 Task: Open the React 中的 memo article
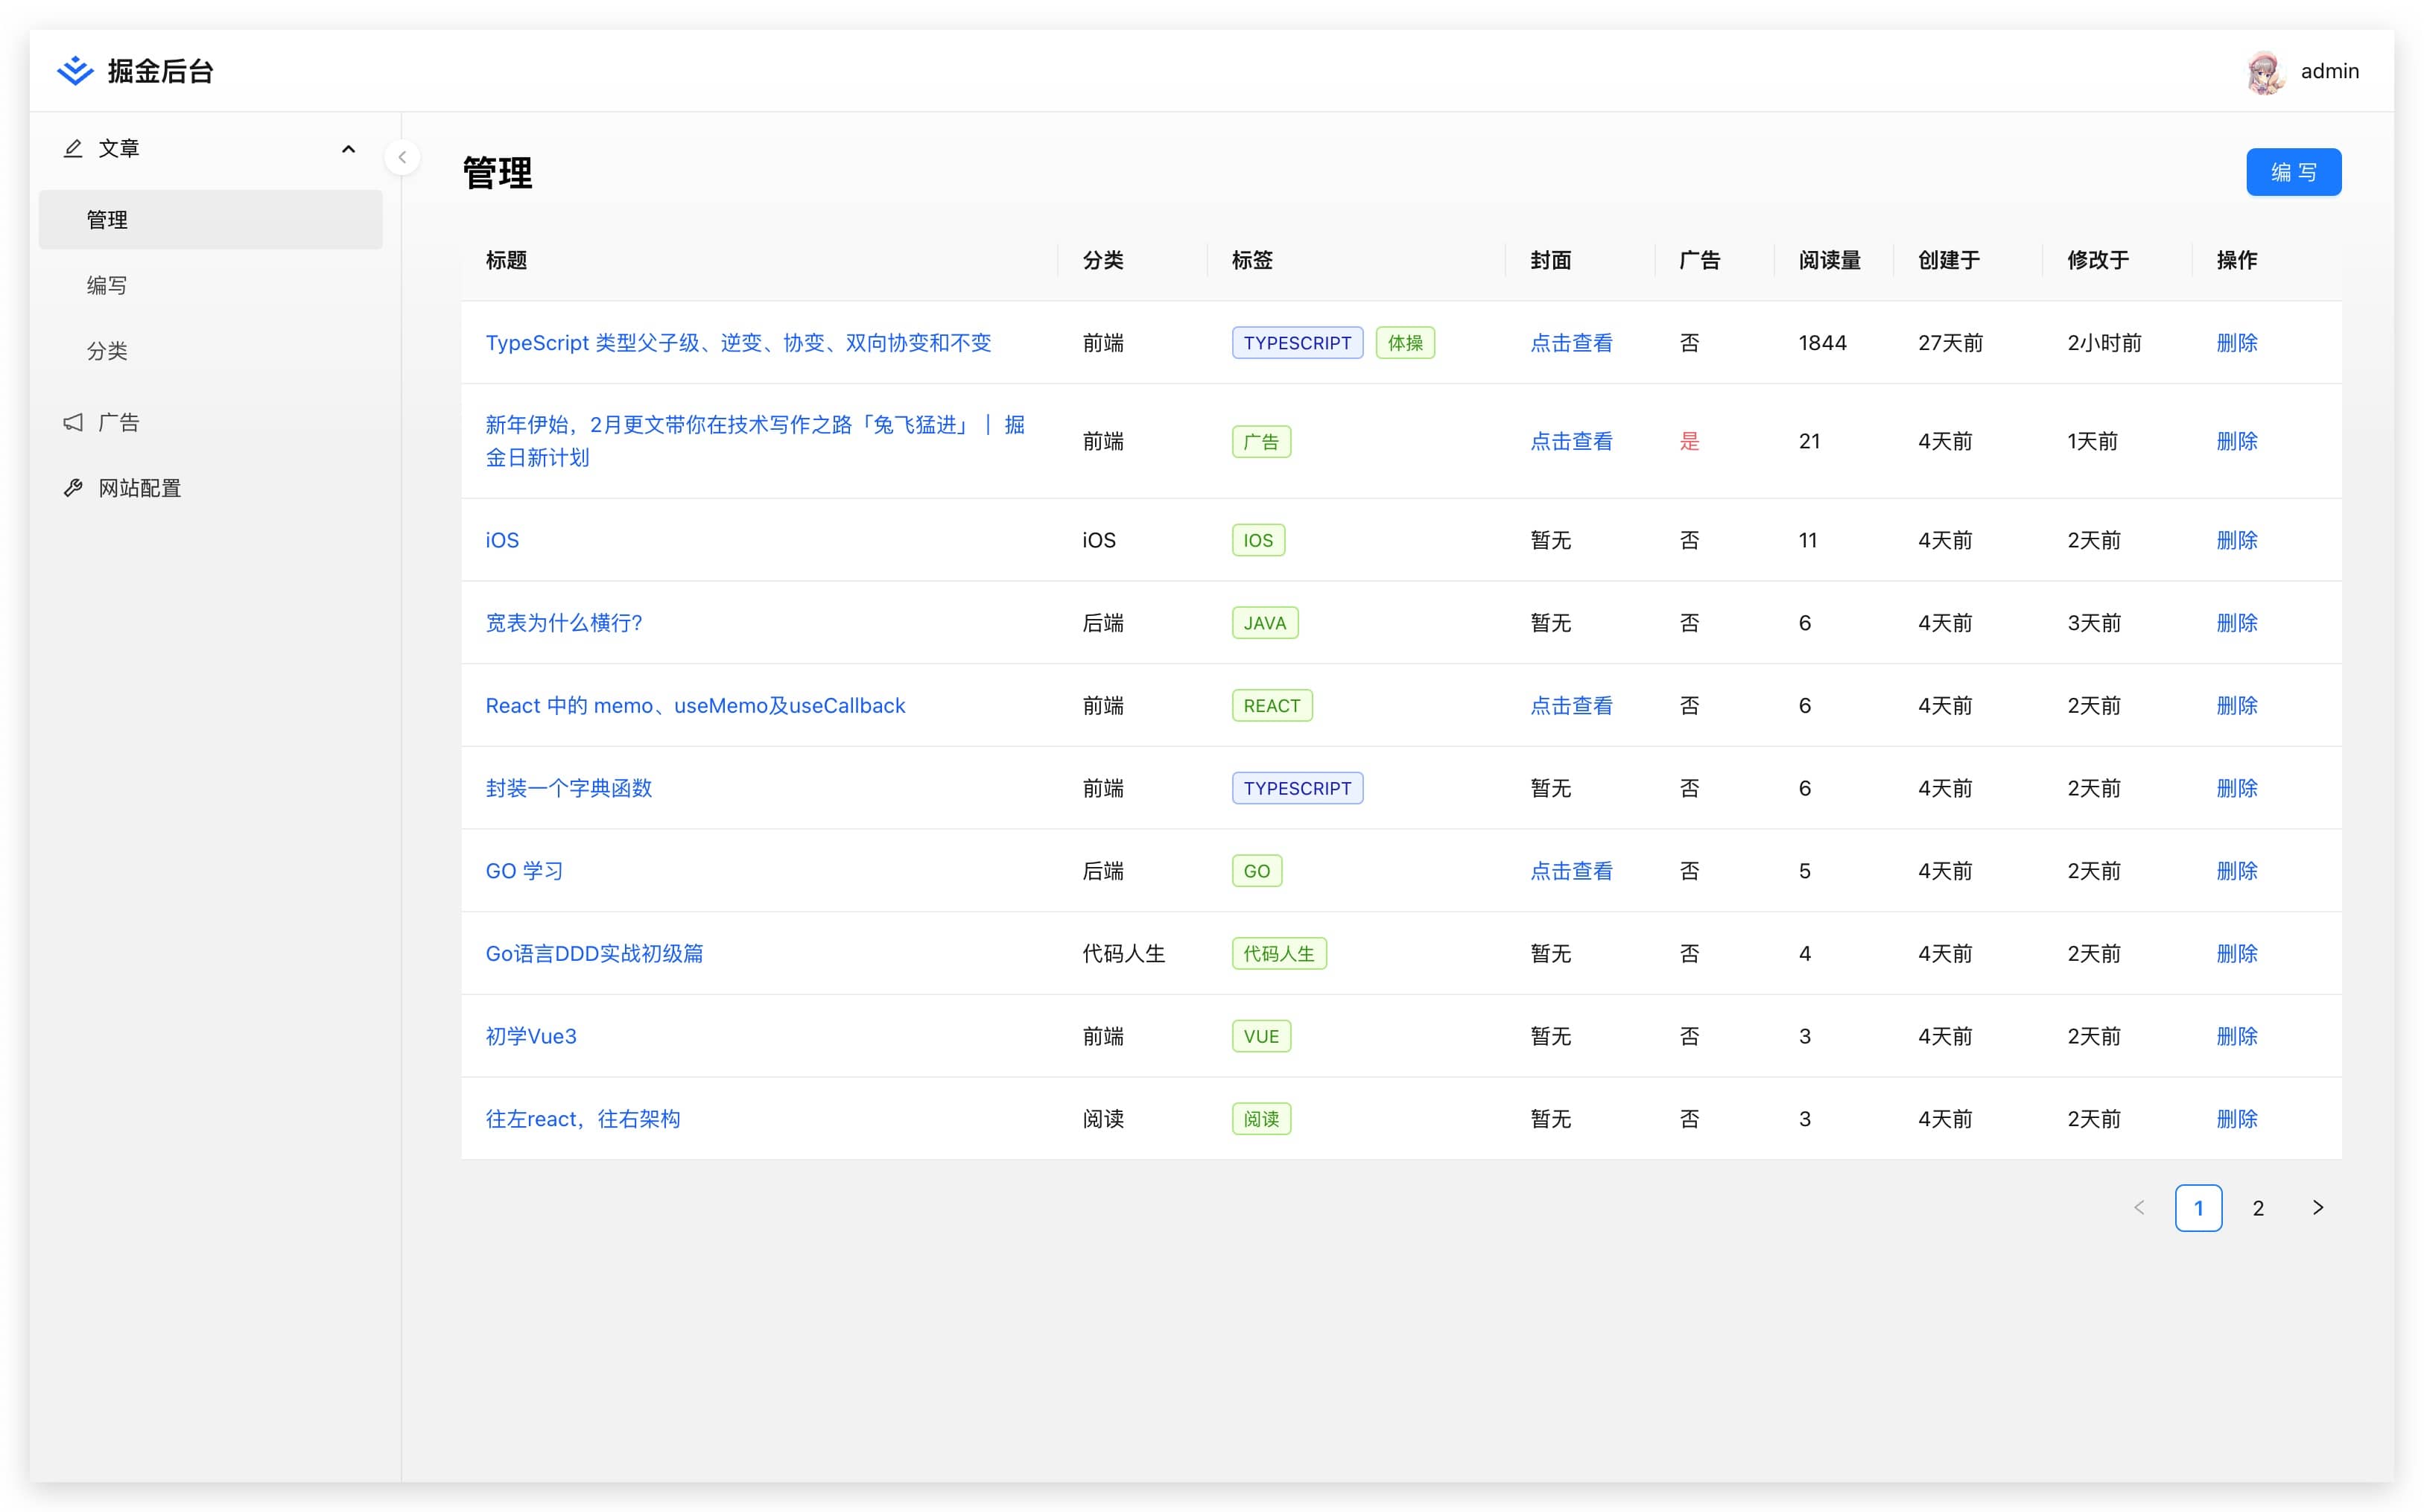[x=695, y=706]
